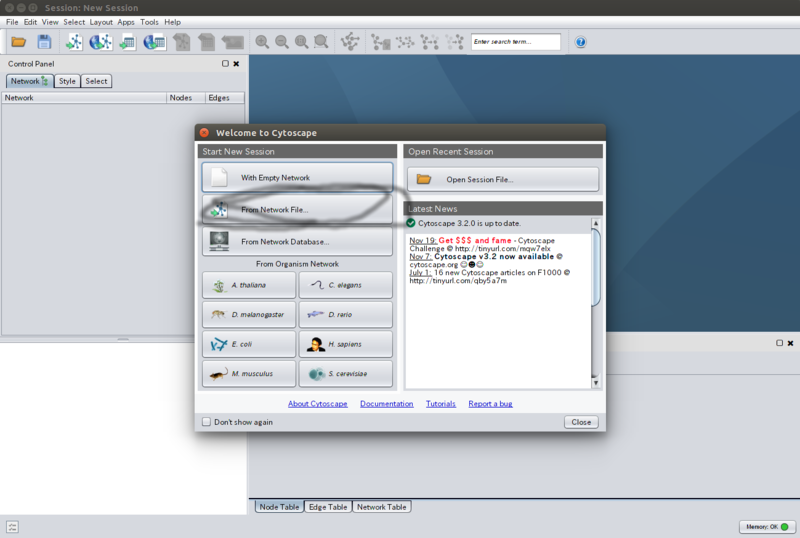Viewport: 800px width, 538px height.
Task: Click the Open Session folder toolbar icon
Action: pyautogui.click(x=18, y=42)
